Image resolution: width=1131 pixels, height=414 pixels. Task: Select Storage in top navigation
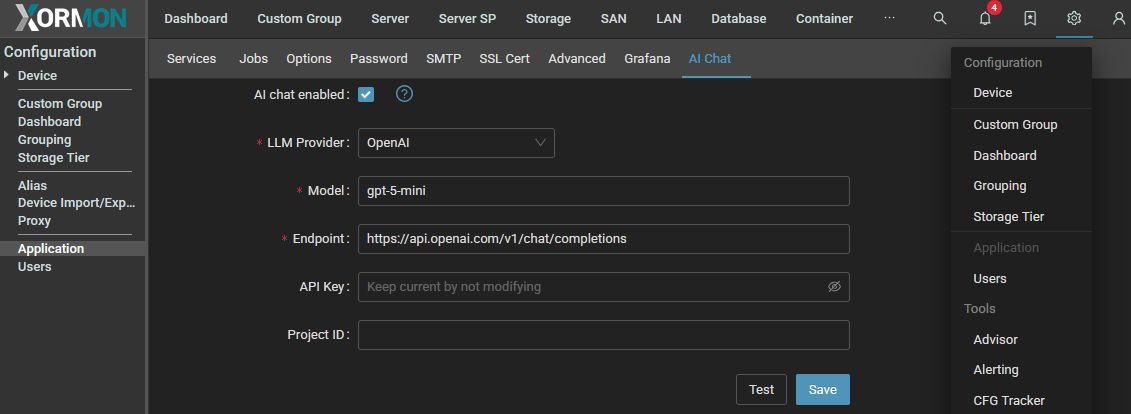click(x=548, y=18)
